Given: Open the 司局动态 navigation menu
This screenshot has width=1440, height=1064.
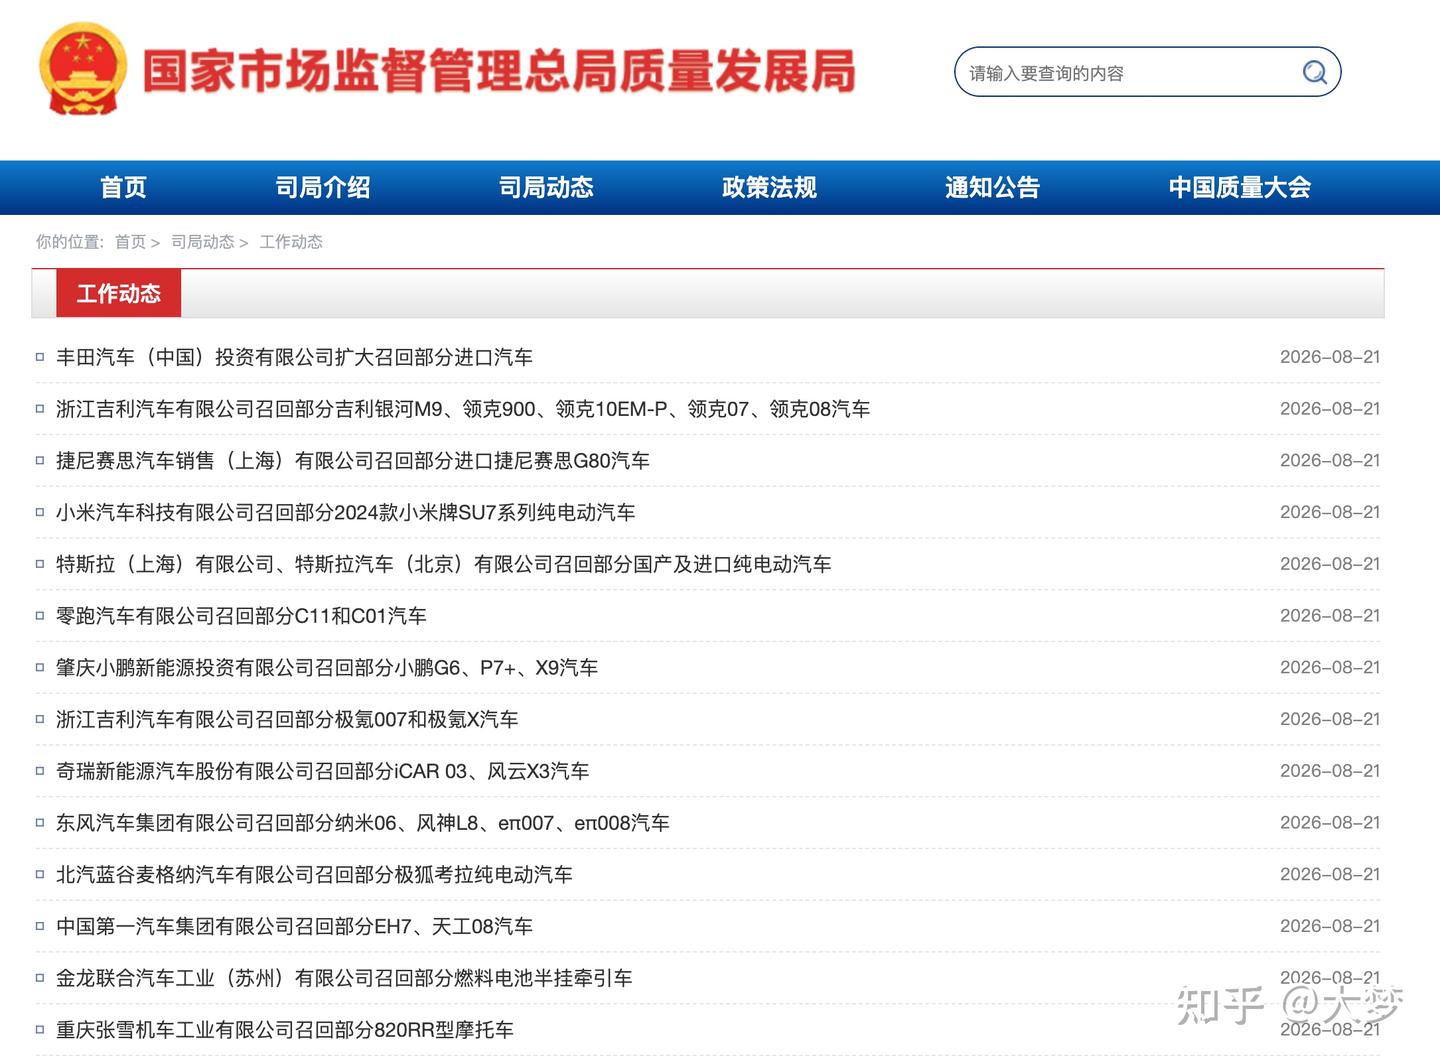Looking at the screenshot, I should click(x=546, y=187).
